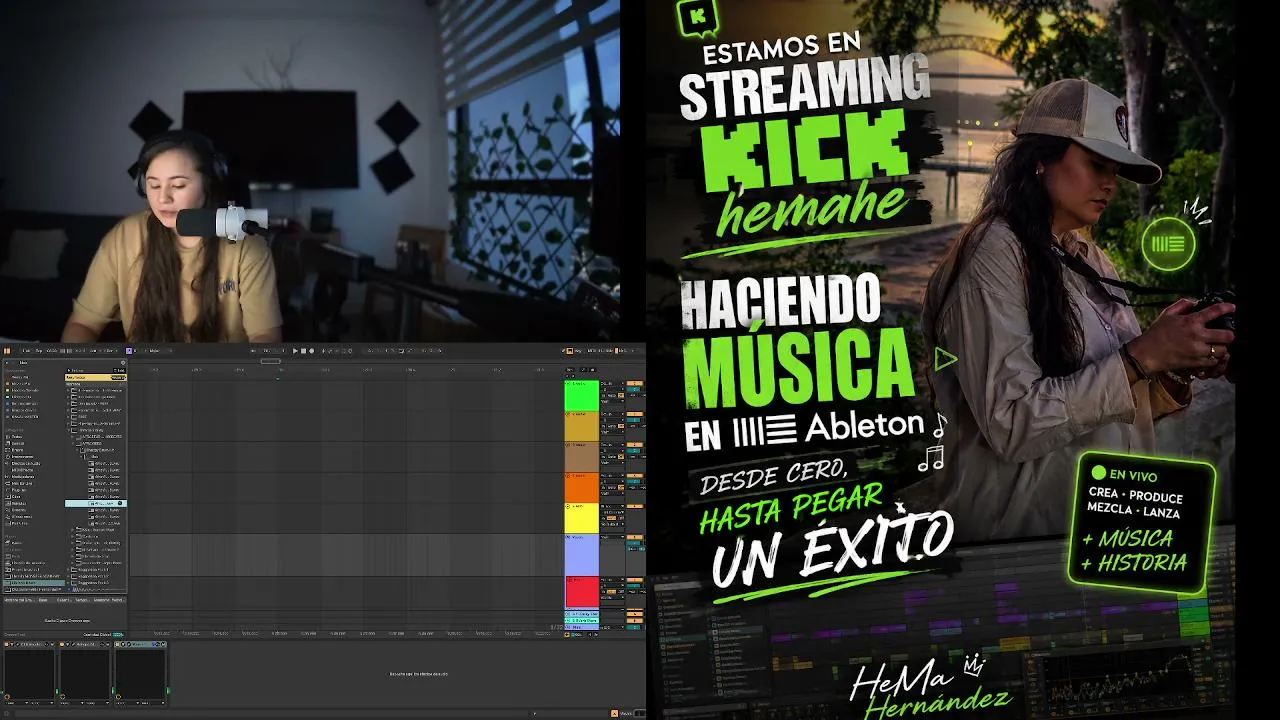Unfold the gold track with its arrow

(568, 415)
